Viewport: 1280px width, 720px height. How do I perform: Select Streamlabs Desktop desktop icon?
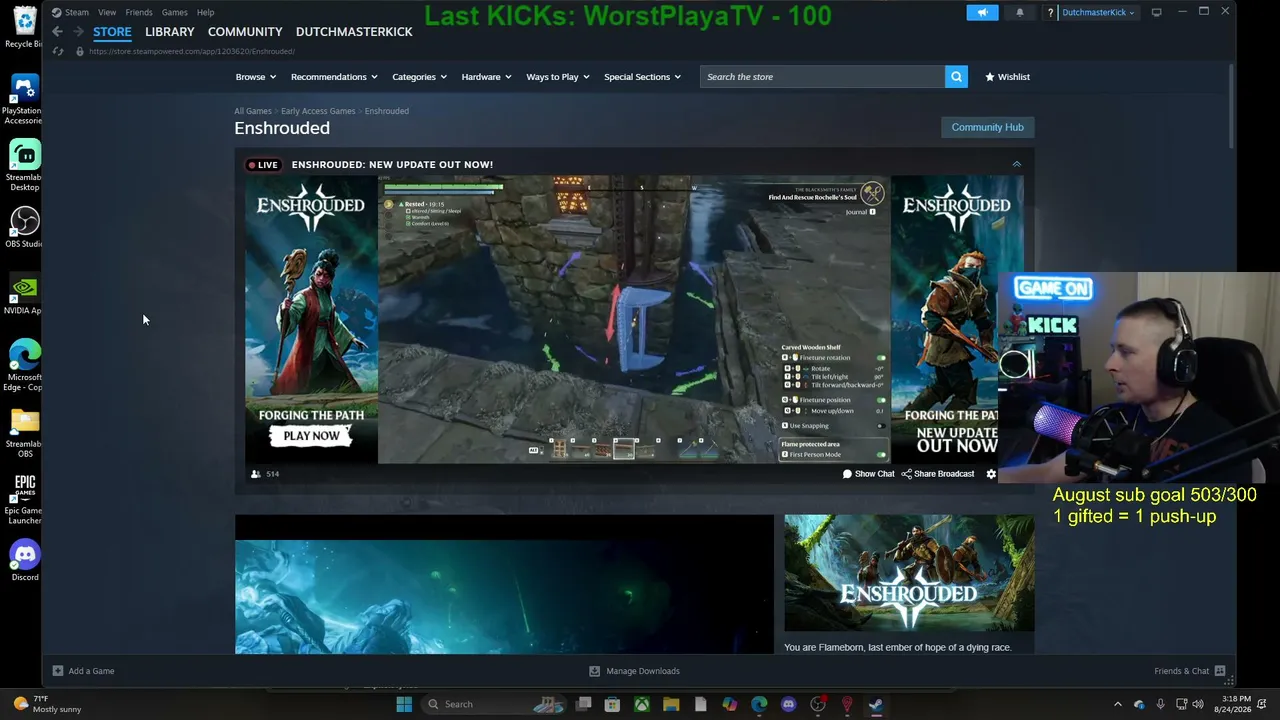click(24, 166)
